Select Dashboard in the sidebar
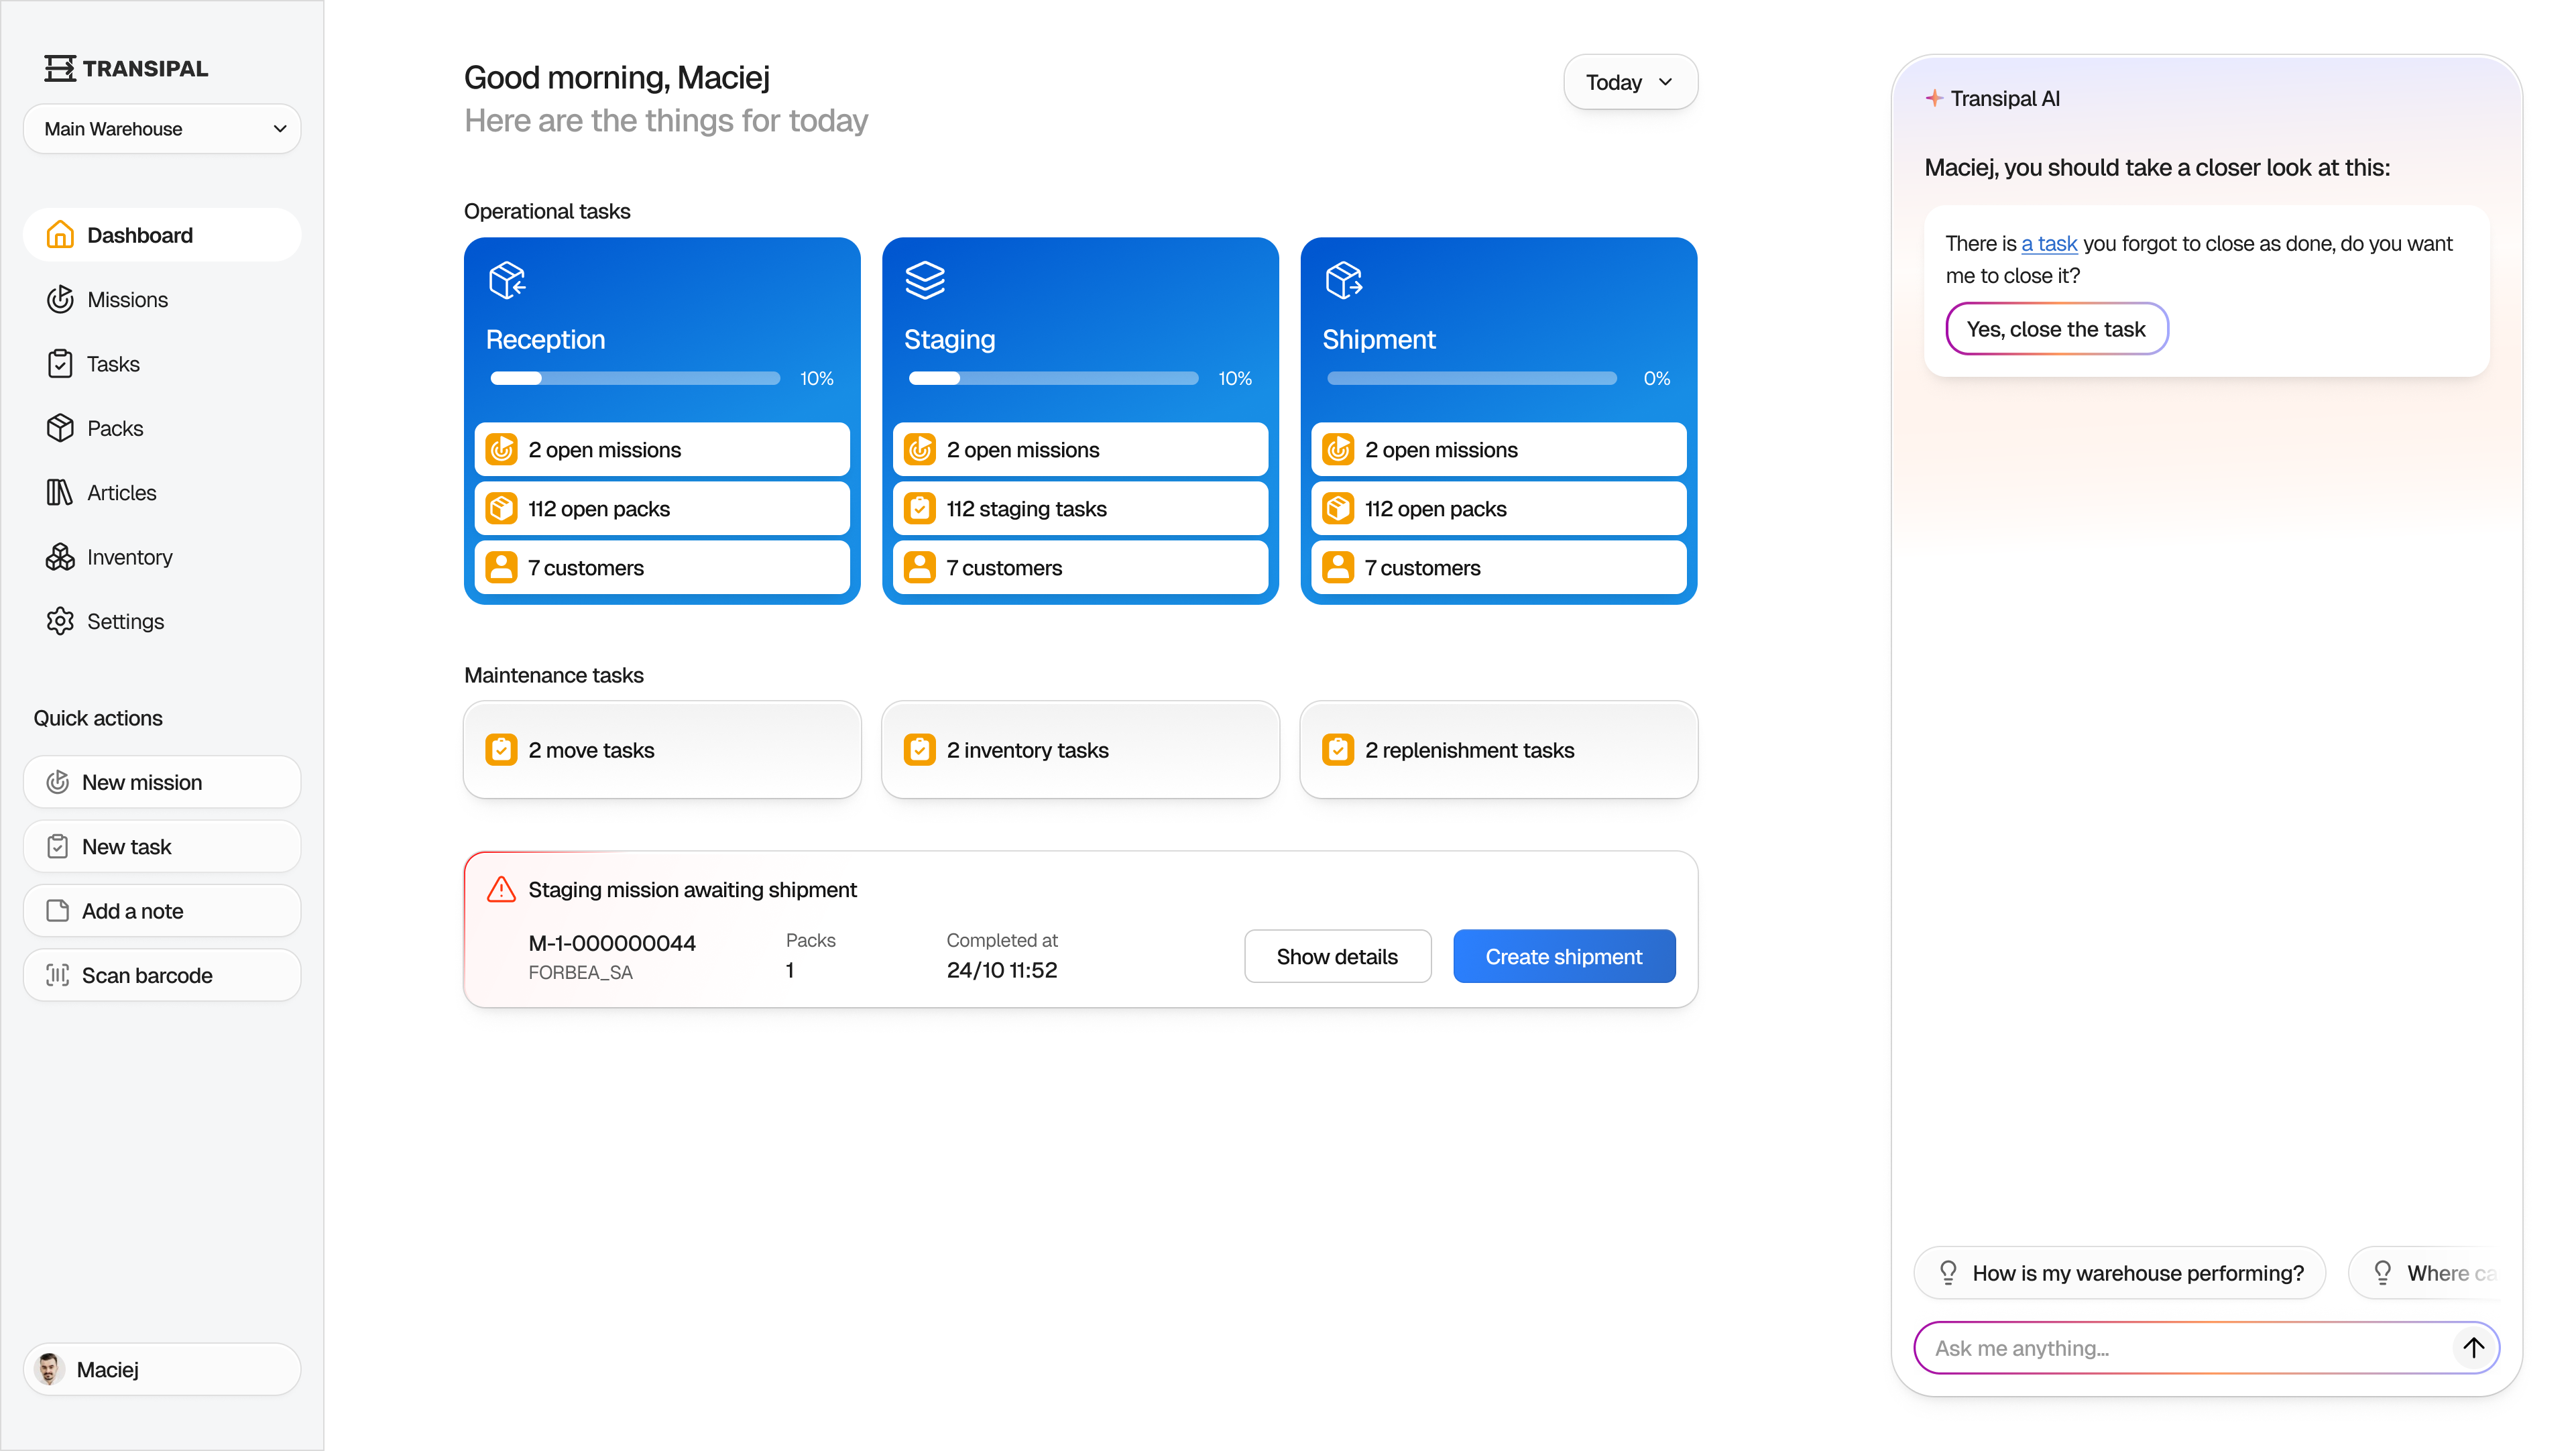 tap(162, 235)
